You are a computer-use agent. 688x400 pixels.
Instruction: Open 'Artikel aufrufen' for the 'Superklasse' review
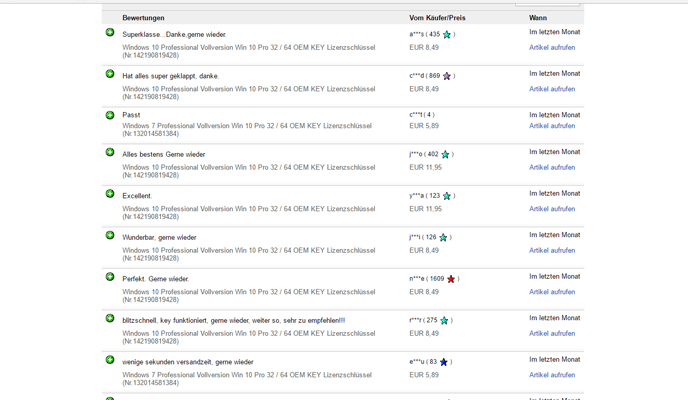coord(552,48)
